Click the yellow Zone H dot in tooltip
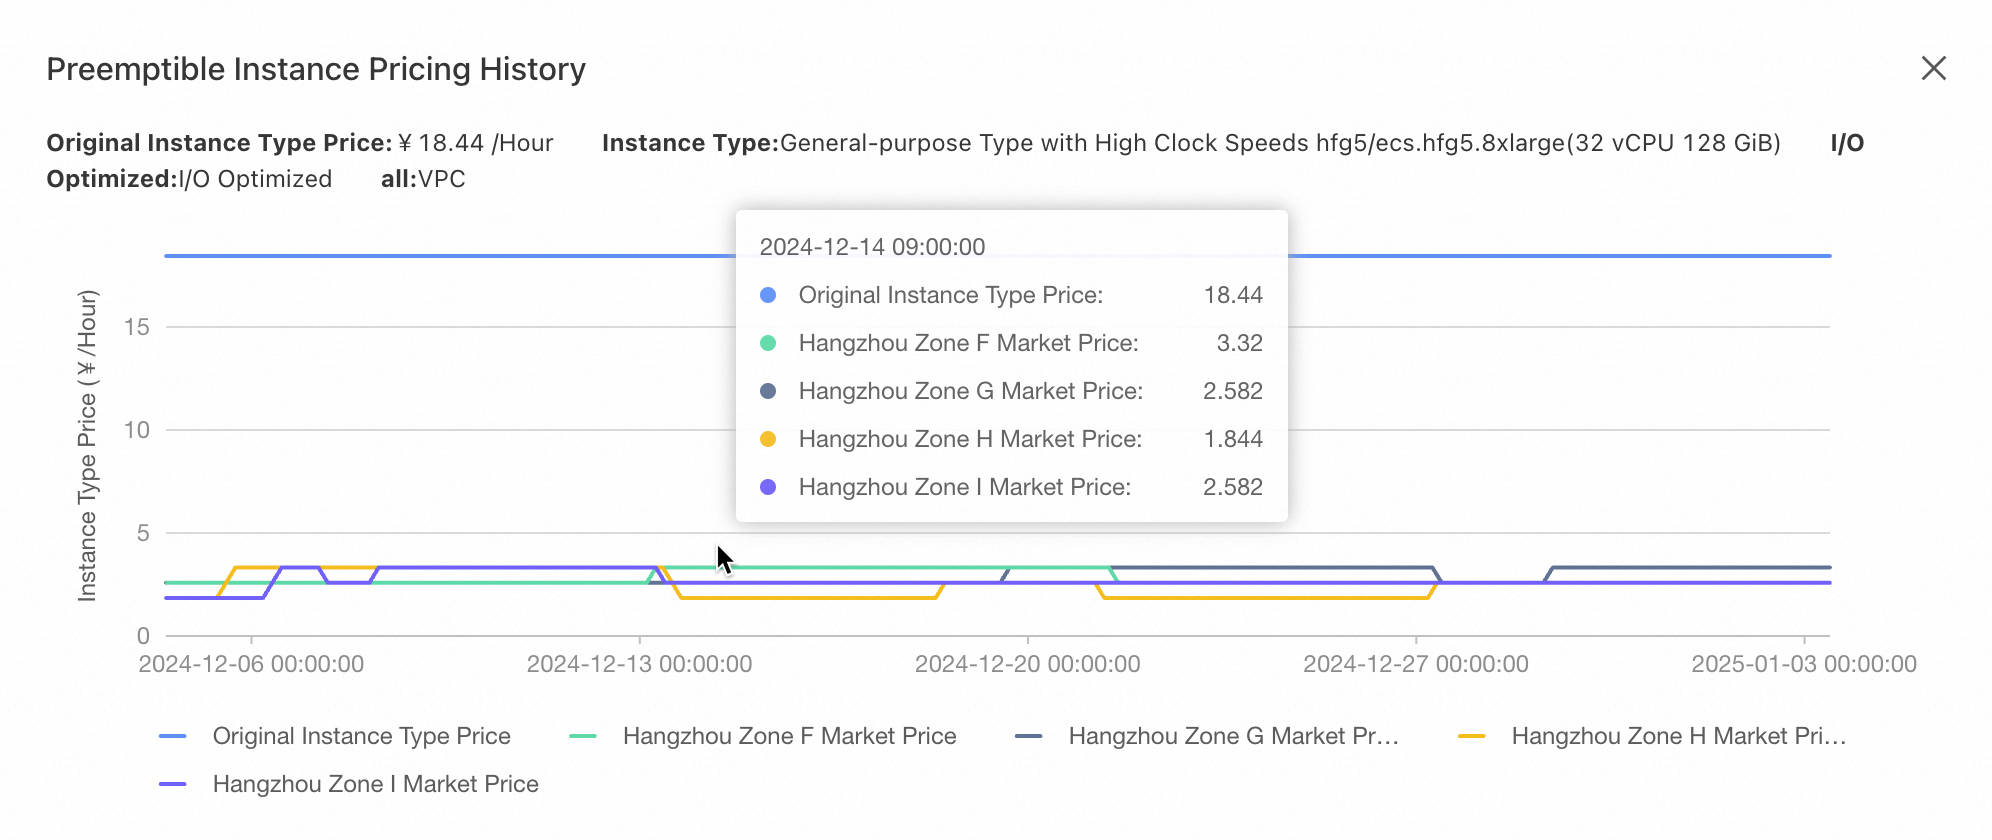 (x=768, y=439)
